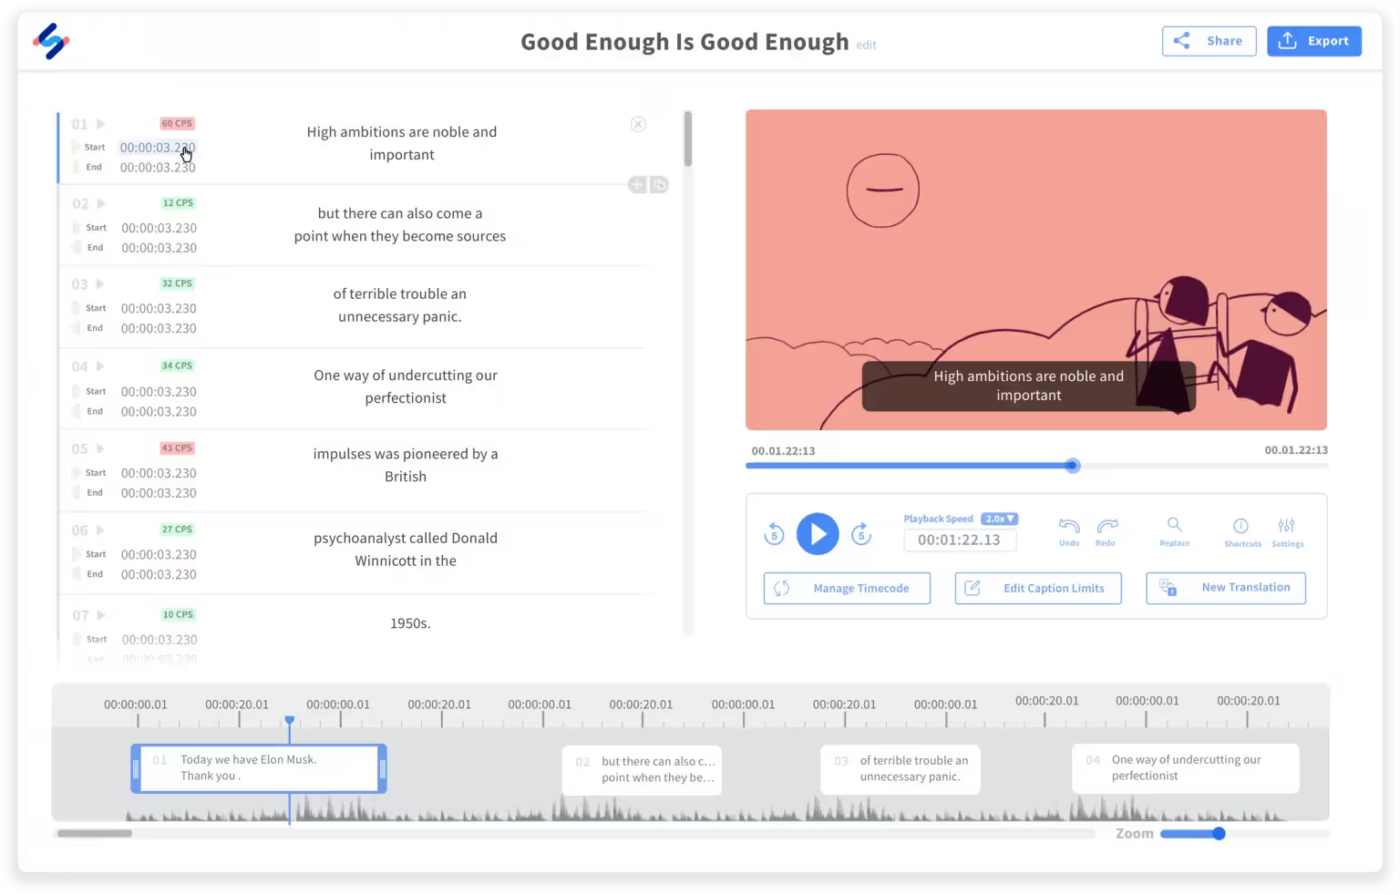The height and width of the screenshot is (895, 1400).
Task: Edit the project title via the edit link
Action: pos(866,45)
